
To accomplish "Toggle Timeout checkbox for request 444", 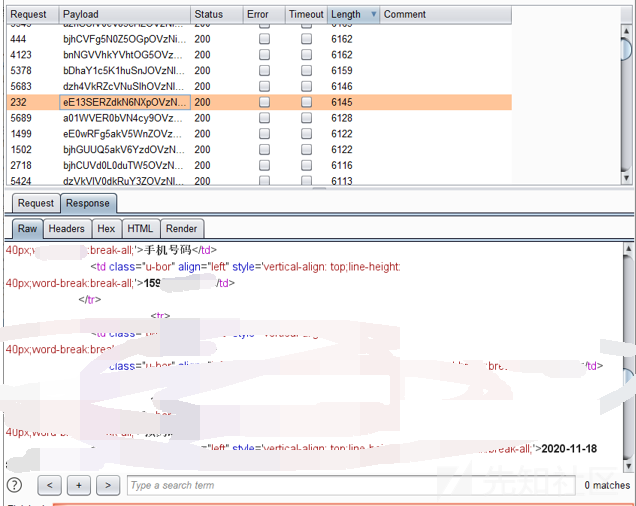I will (x=306, y=39).
